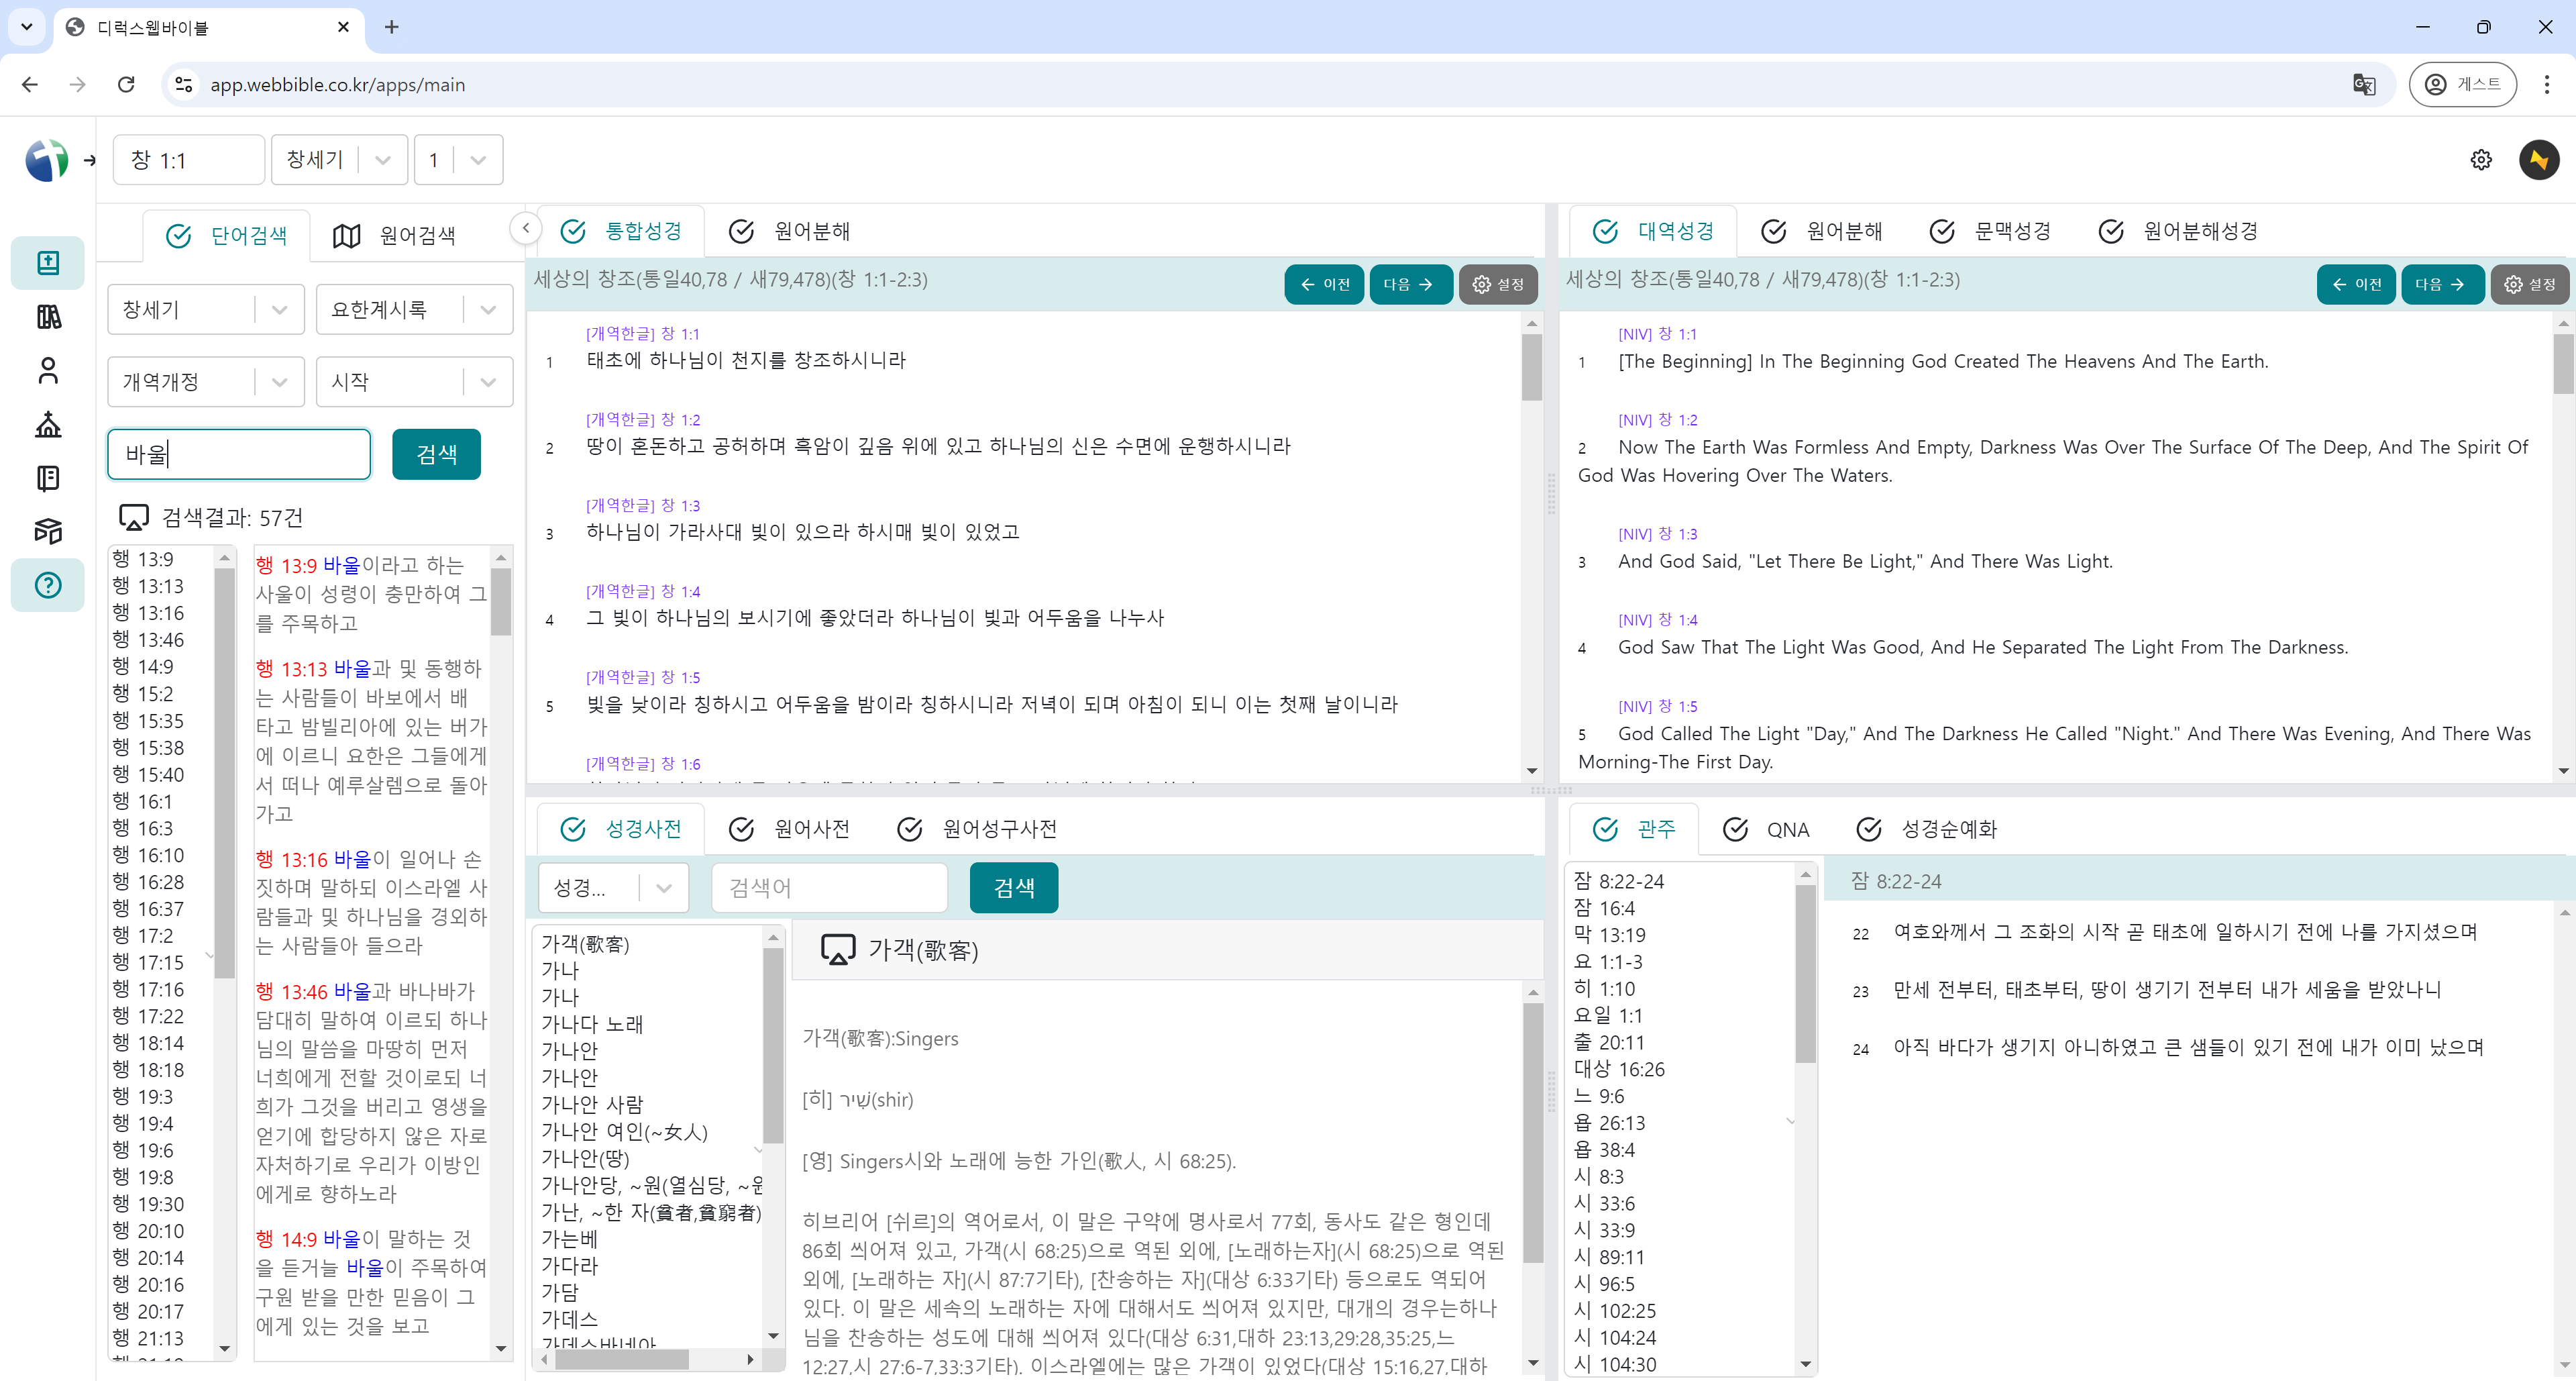Open the gear settings icon at top right

click(x=2481, y=160)
